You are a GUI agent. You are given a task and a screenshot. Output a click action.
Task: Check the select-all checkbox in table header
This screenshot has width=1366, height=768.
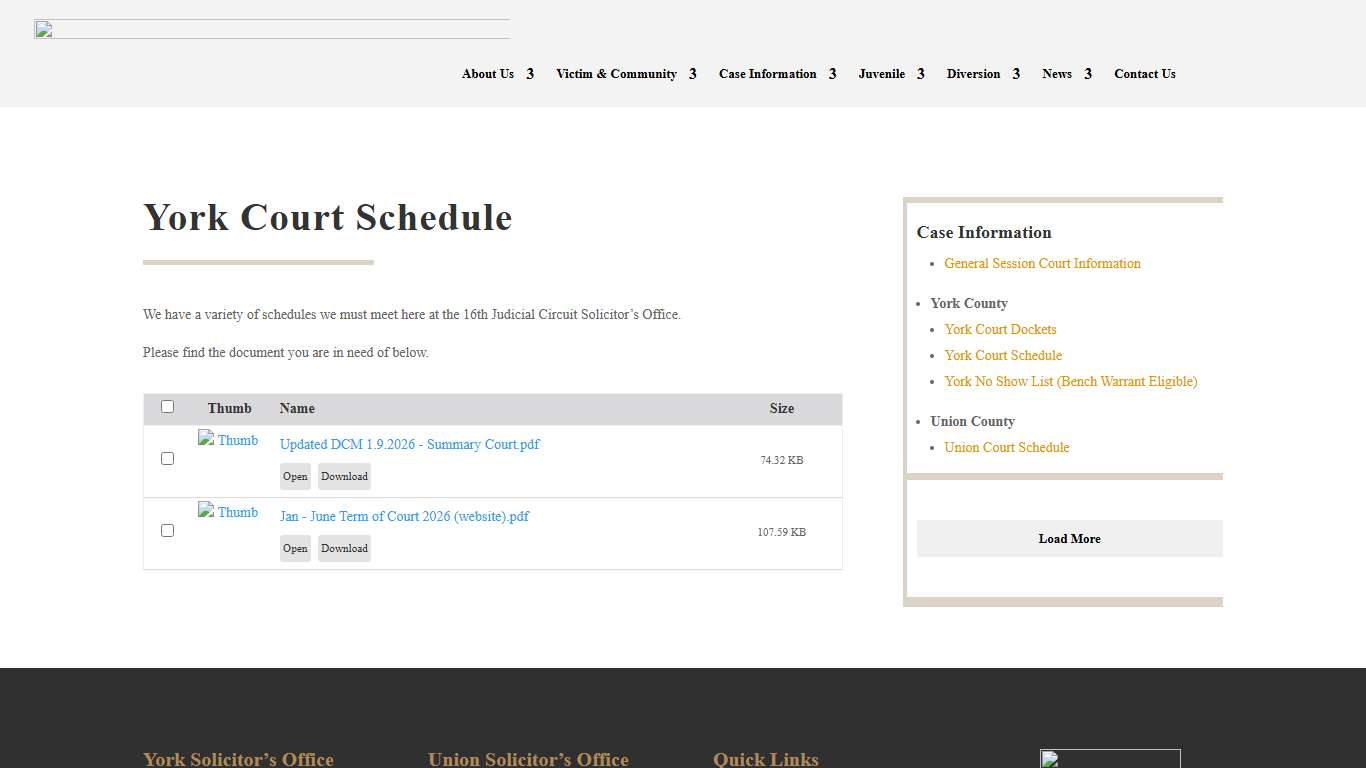point(167,406)
